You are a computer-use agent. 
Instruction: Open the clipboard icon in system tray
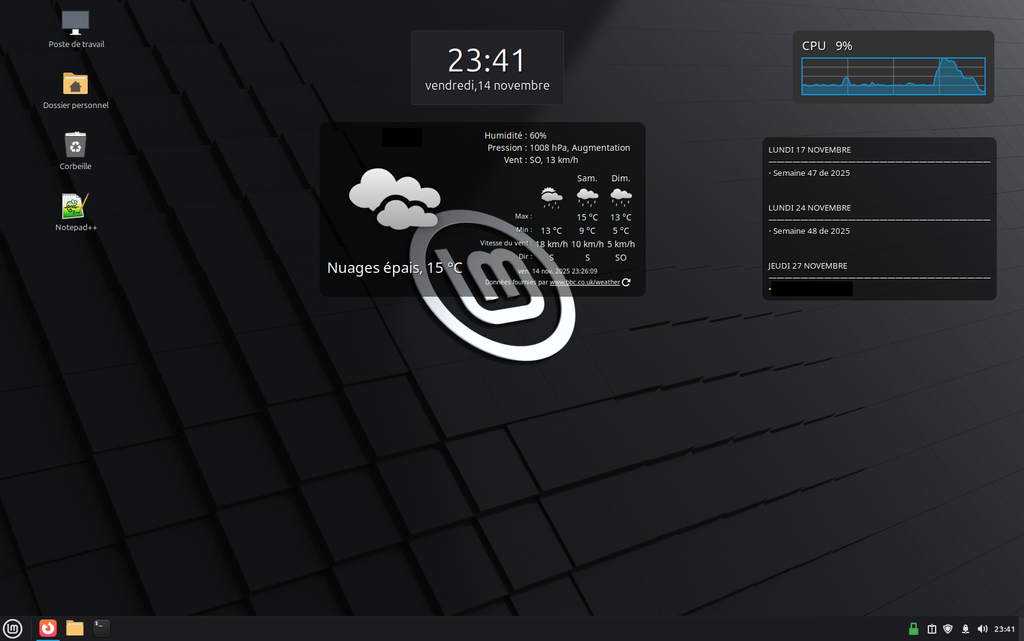931,629
